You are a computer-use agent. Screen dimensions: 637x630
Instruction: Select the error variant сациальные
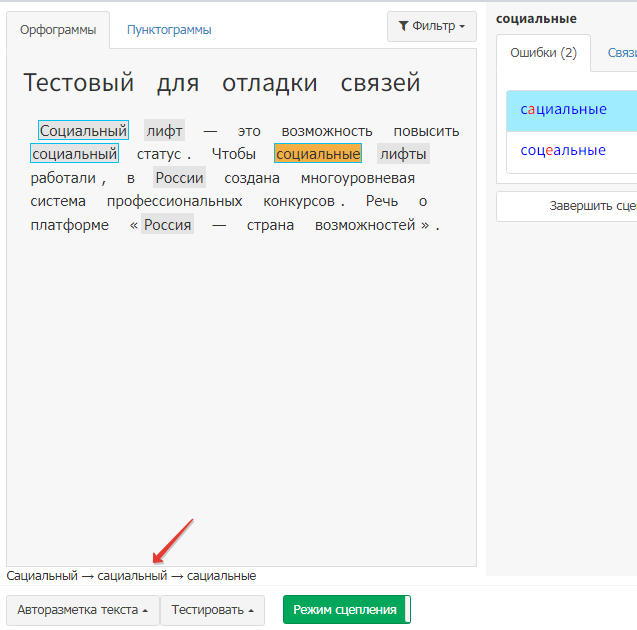[x=564, y=109]
